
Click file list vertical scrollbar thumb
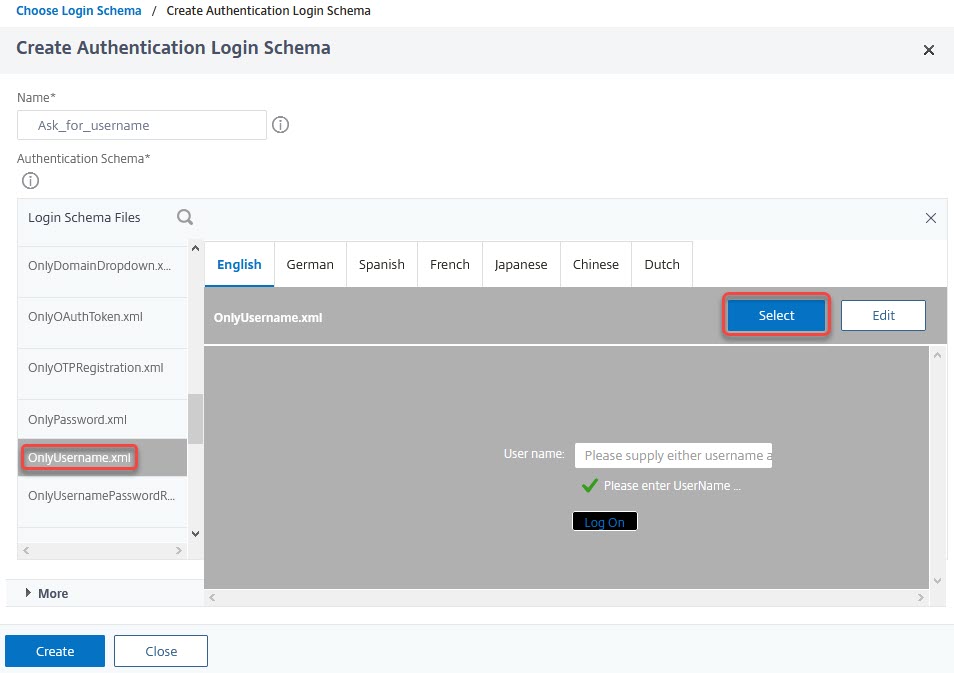click(x=195, y=419)
